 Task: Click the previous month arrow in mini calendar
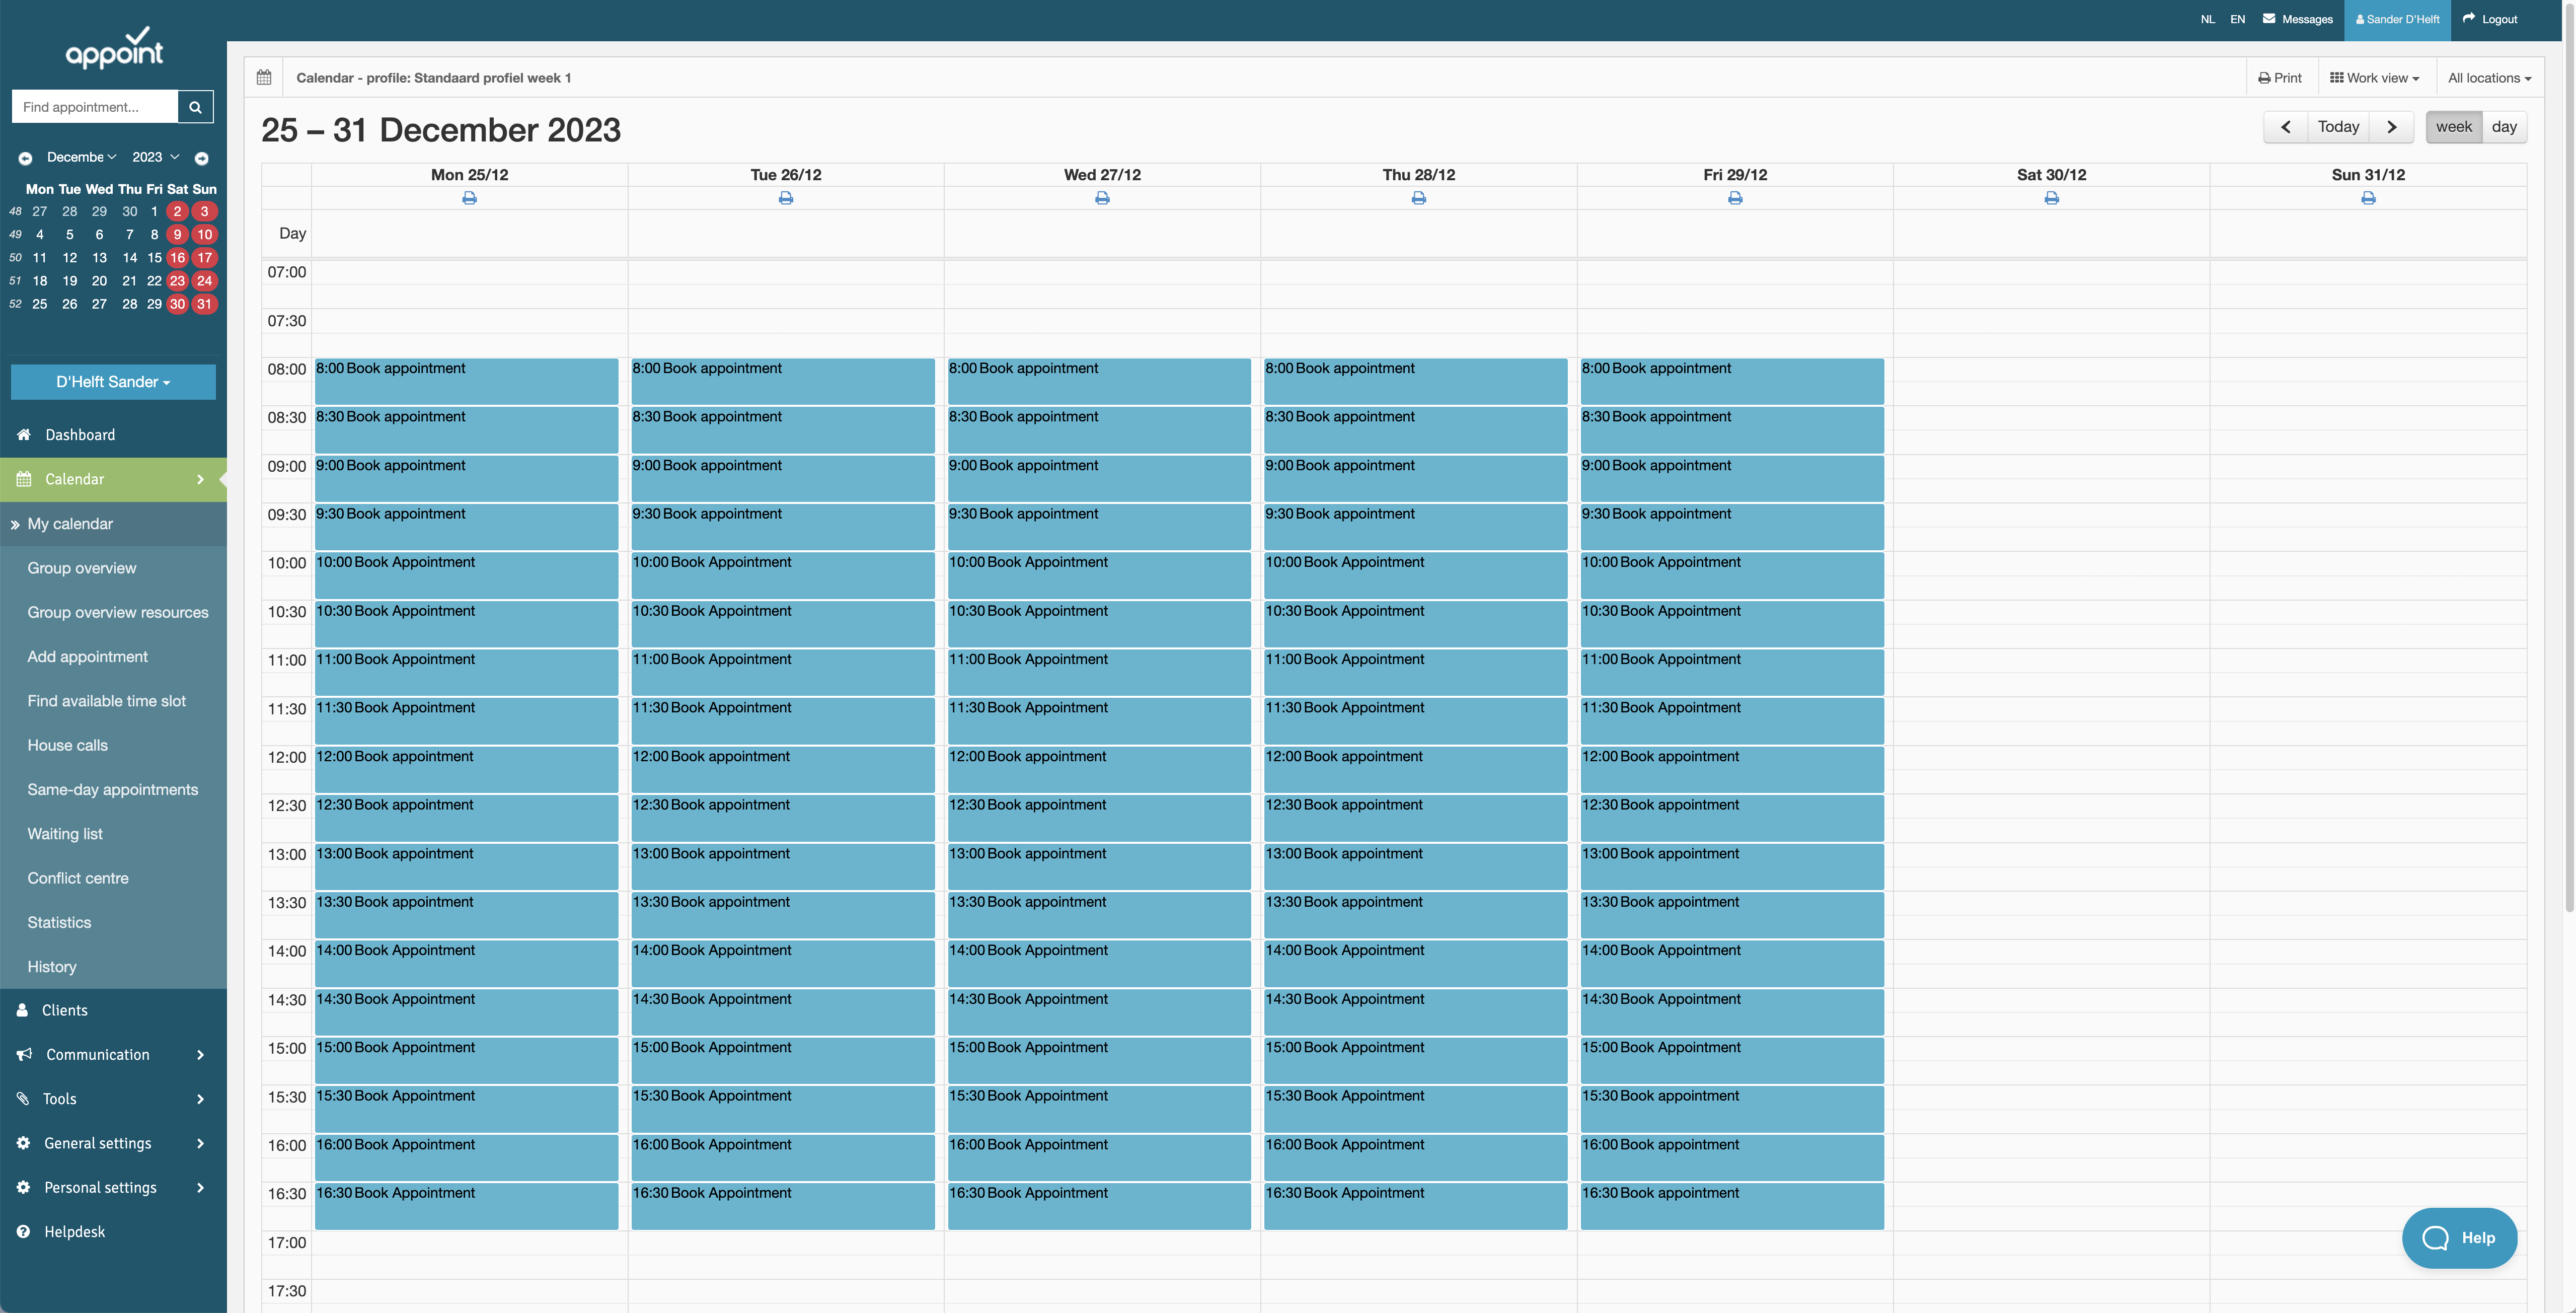pos(24,157)
